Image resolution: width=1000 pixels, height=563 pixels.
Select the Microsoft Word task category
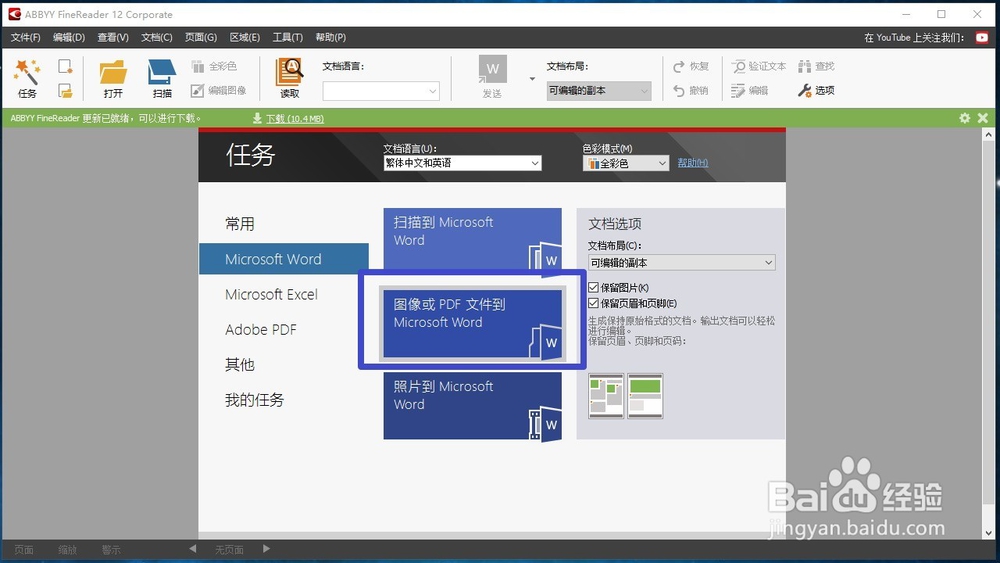284,259
